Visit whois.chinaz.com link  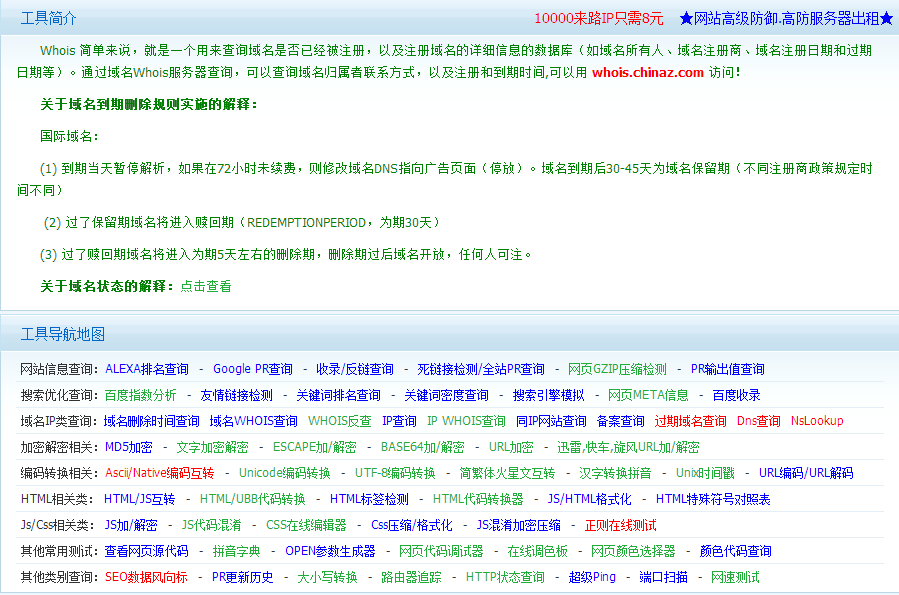(x=648, y=72)
